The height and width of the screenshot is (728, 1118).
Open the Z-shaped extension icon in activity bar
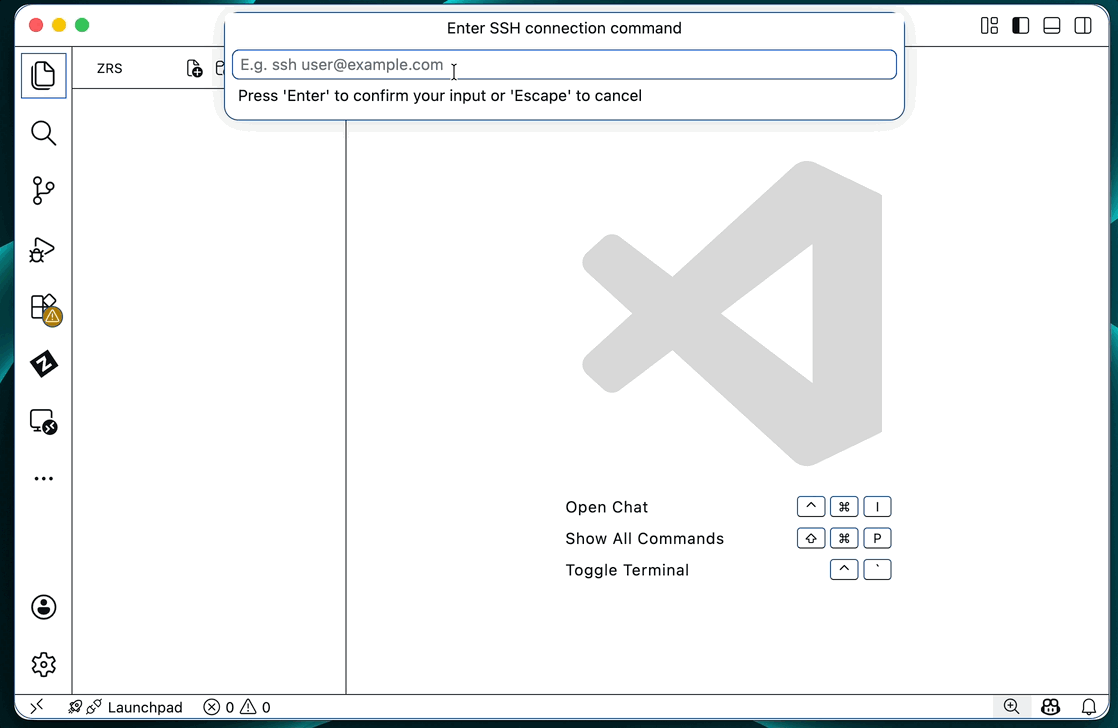tap(43, 364)
